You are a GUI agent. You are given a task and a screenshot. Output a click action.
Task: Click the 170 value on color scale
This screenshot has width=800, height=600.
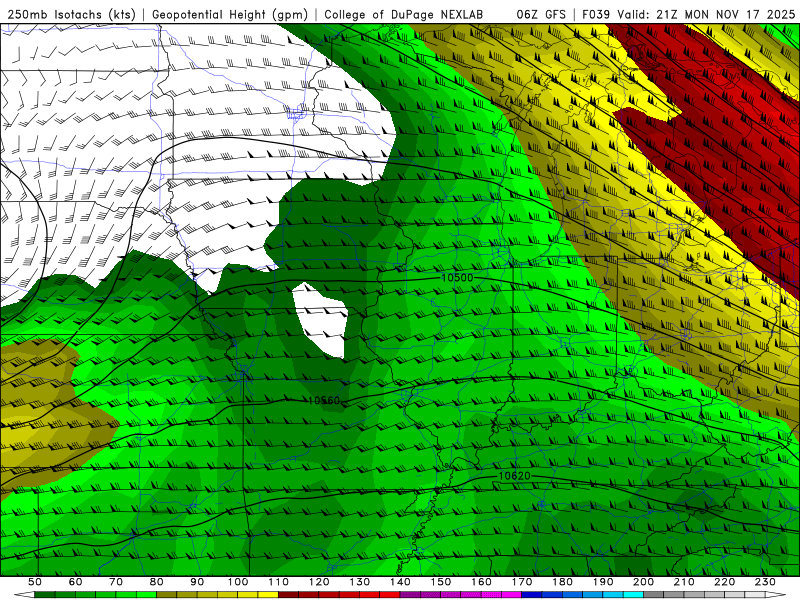click(522, 582)
